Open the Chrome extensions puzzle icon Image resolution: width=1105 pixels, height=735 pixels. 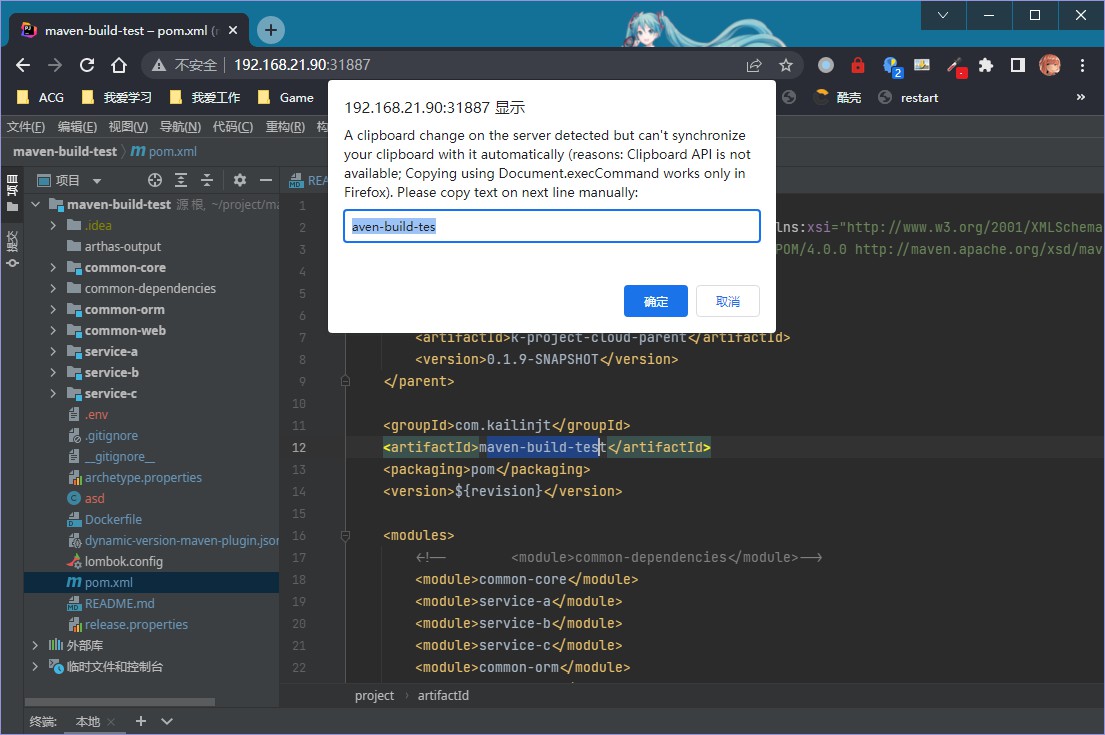click(986, 65)
